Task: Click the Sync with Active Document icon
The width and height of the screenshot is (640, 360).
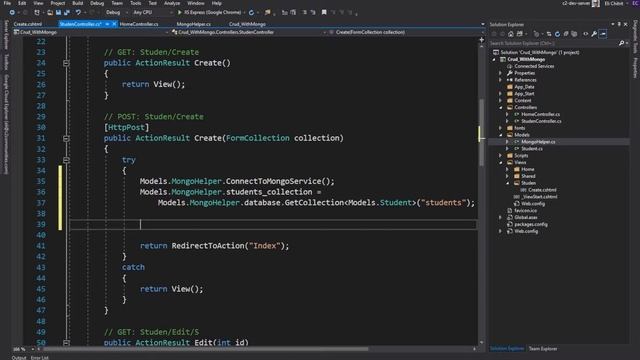Action: [549, 34]
